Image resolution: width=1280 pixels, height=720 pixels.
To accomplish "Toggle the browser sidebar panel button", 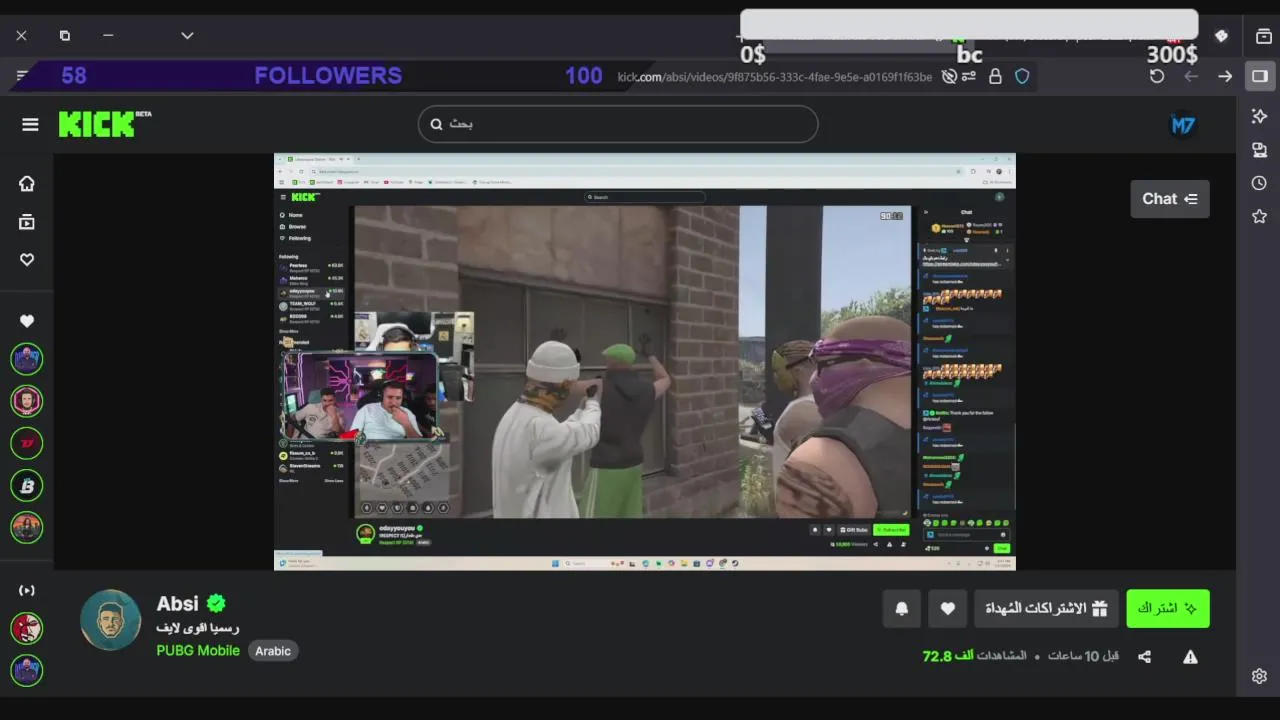I will [x=1260, y=76].
